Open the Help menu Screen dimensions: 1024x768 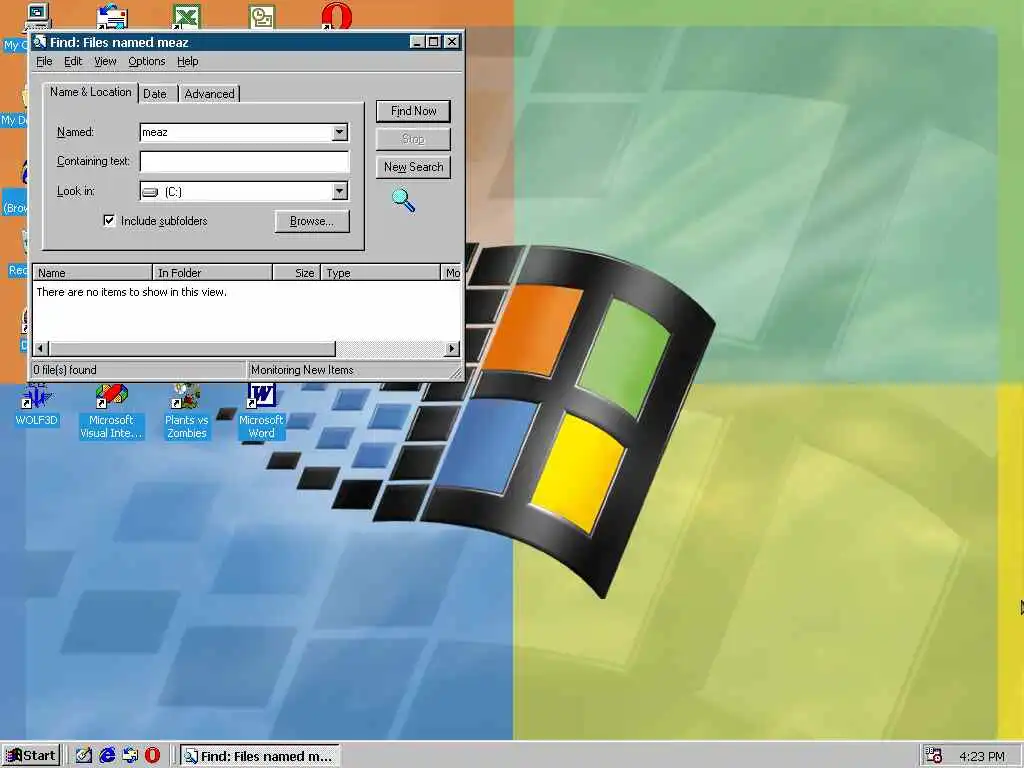pos(187,61)
